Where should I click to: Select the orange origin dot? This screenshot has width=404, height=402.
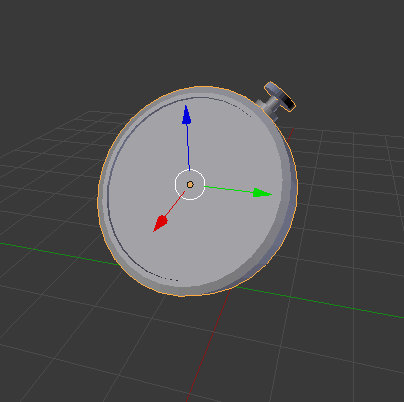click(190, 185)
